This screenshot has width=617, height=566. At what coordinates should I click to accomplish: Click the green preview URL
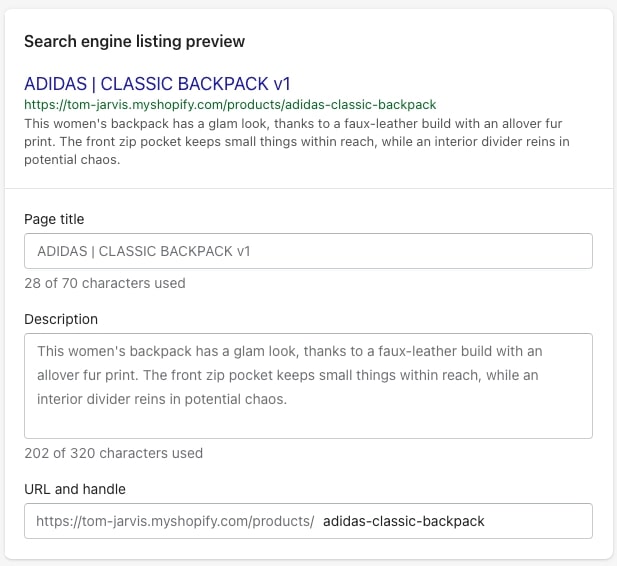[230, 104]
